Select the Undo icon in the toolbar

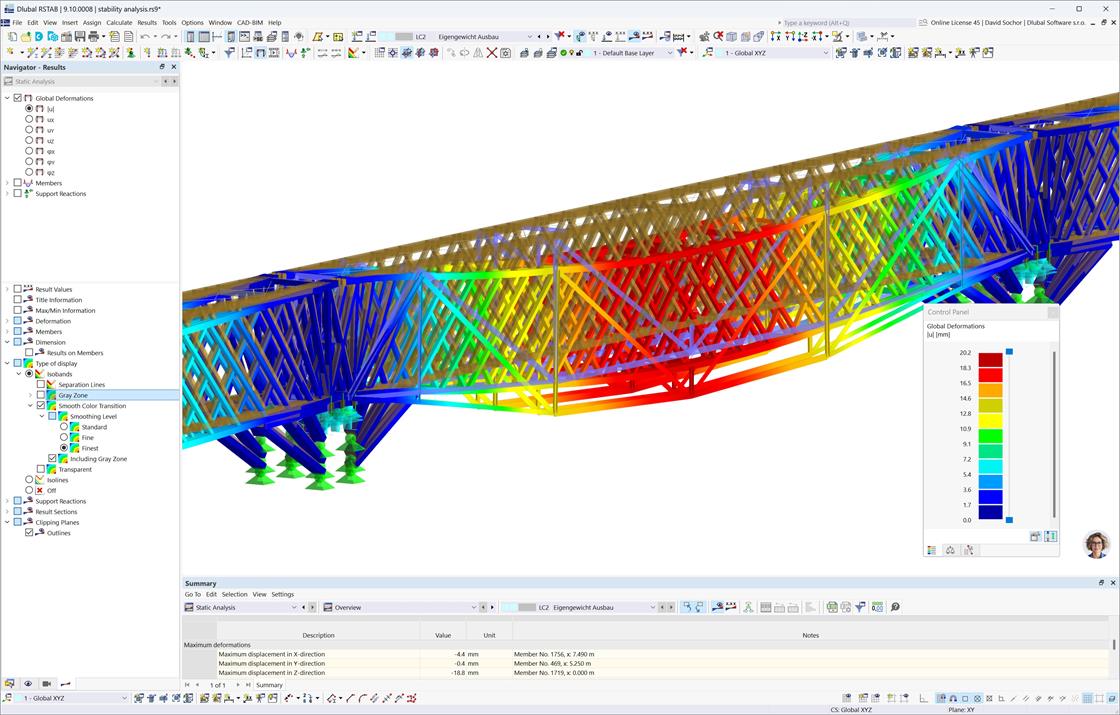143,36
